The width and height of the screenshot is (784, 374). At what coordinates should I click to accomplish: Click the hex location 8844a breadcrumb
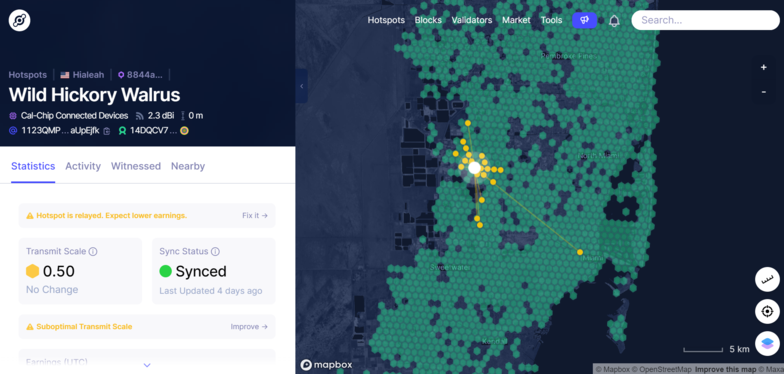click(140, 75)
